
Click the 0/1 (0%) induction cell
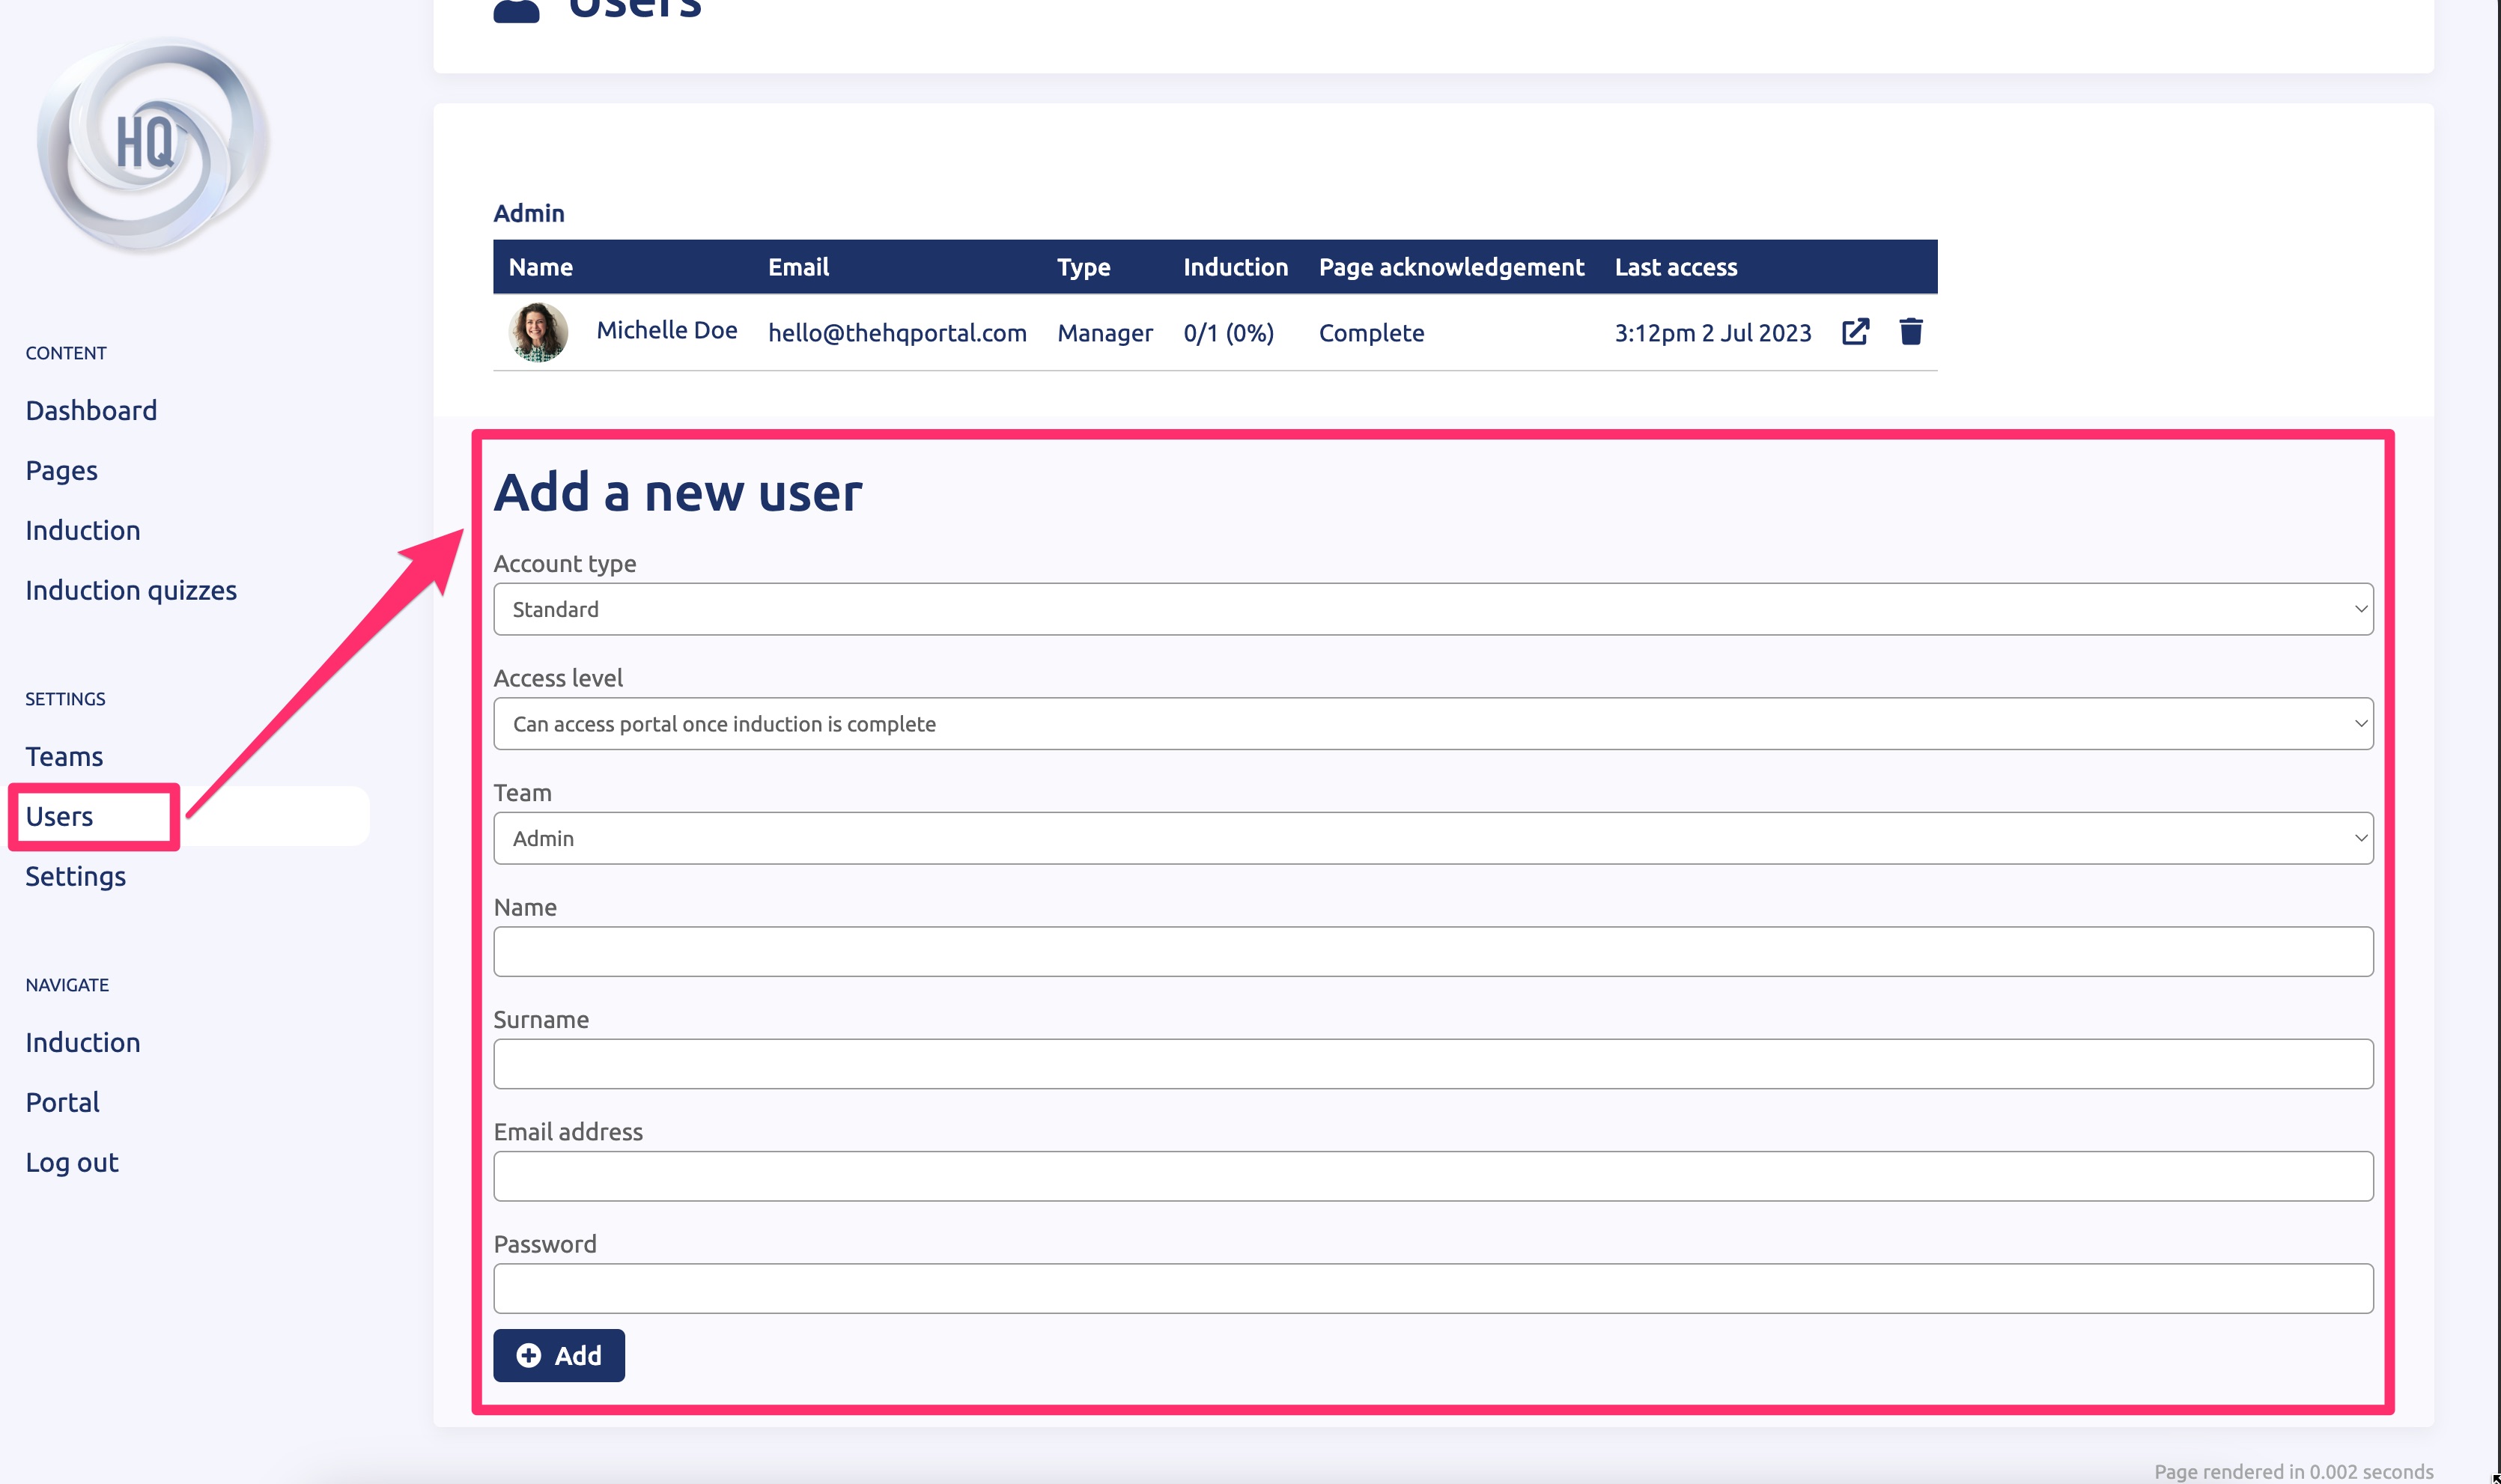pyautogui.click(x=1229, y=333)
